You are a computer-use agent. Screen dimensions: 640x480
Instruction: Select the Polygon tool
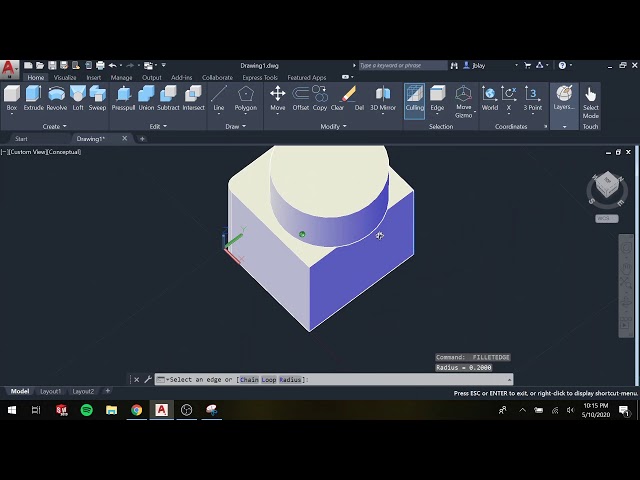pyautogui.click(x=246, y=98)
